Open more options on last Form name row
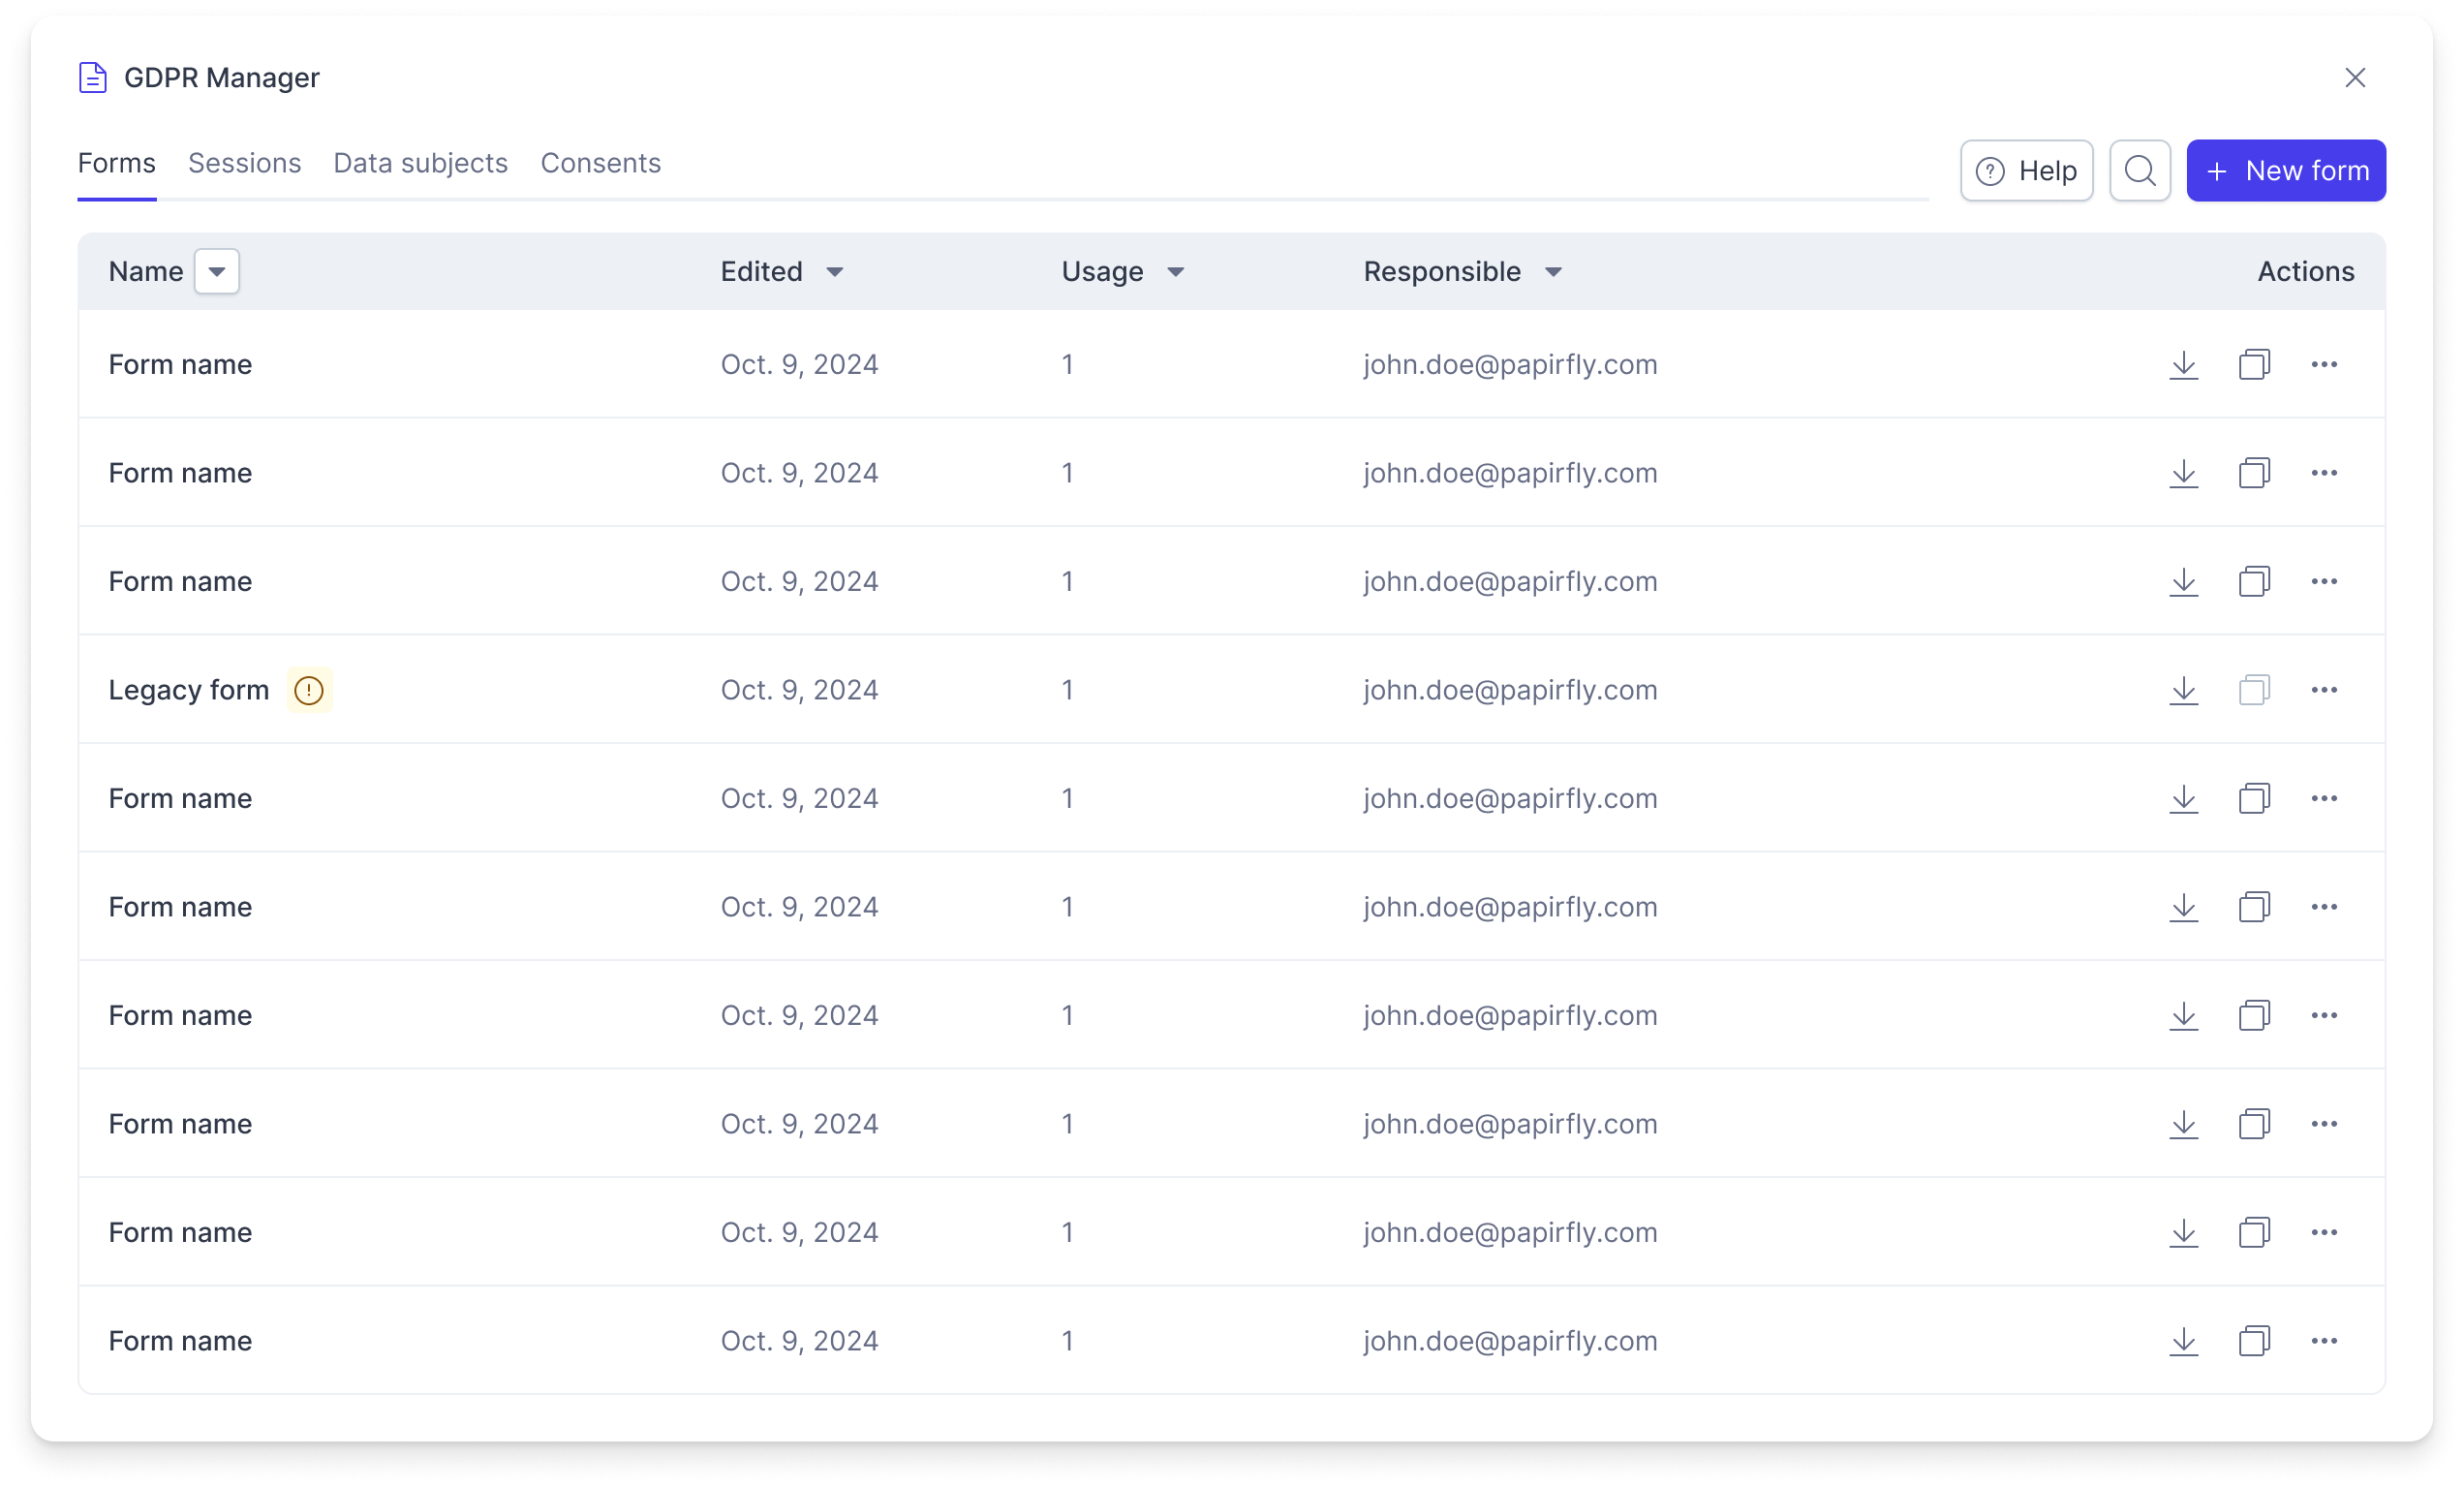Image resolution: width=2464 pixels, height=1488 pixels. click(x=2324, y=1341)
